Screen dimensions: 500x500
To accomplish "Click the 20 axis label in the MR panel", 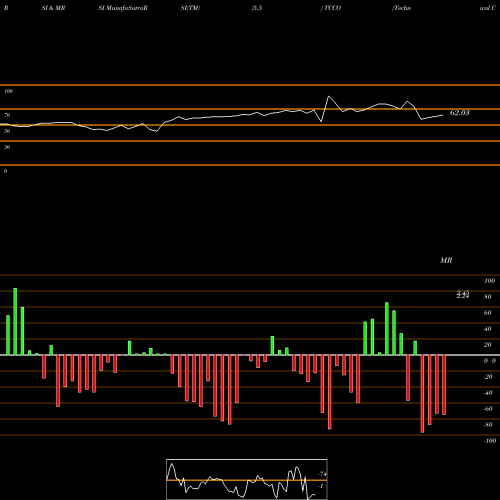I will click(x=488, y=345).
